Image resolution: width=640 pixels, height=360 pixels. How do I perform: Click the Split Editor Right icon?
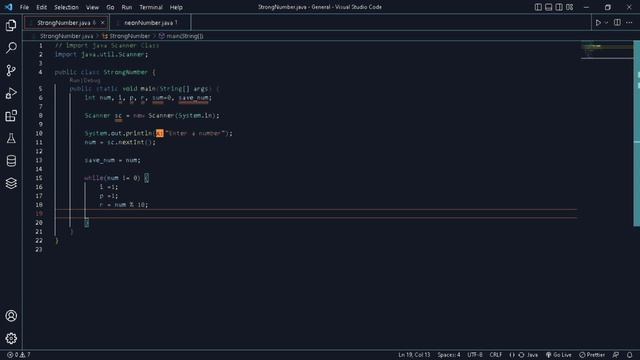pyautogui.click(x=617, y=23)
